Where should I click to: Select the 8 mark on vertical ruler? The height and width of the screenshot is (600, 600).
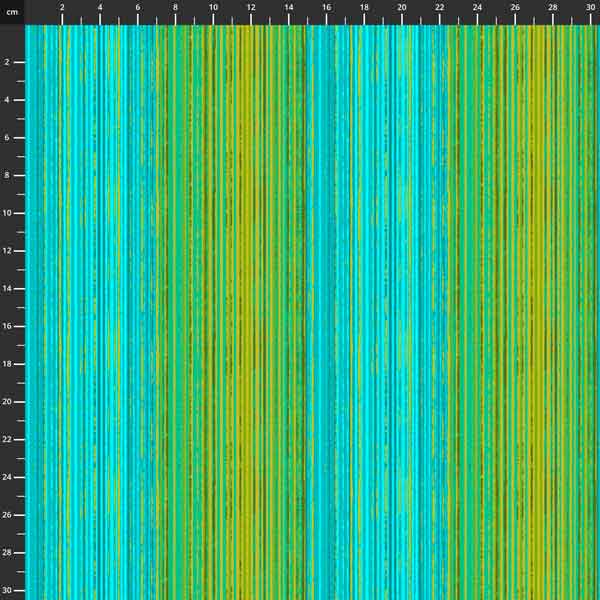tap(8, 175)
